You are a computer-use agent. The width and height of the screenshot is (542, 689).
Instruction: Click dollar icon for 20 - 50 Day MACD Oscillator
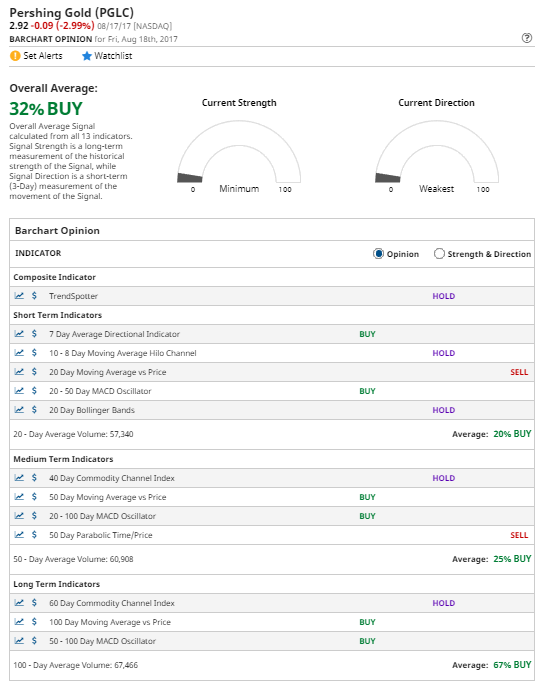click(x=34, y=391)
